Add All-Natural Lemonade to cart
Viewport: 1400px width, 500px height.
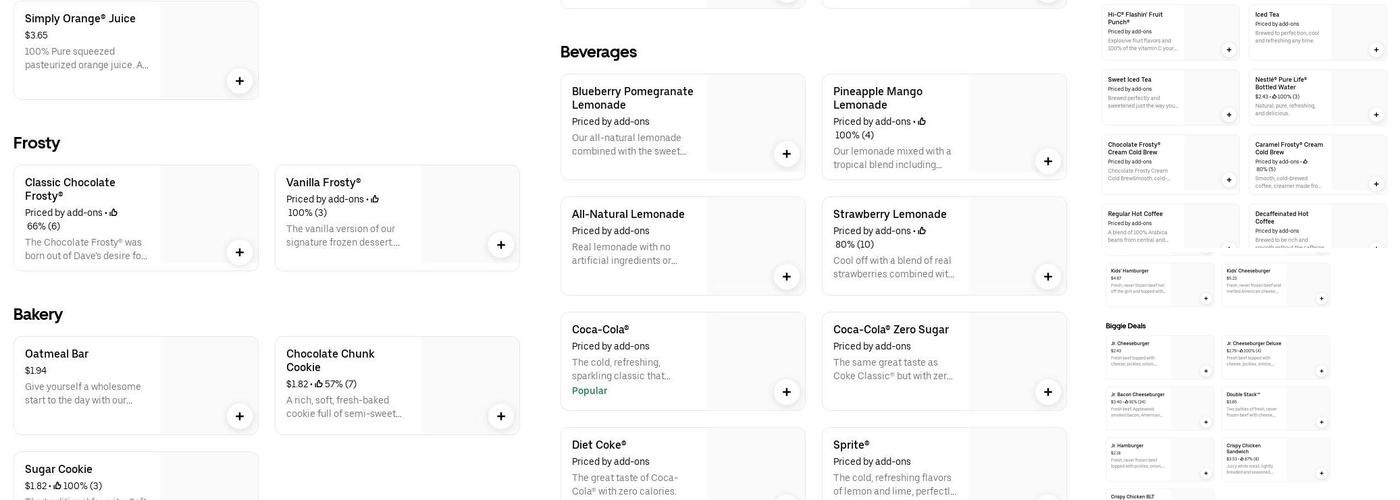pos(786,277)
